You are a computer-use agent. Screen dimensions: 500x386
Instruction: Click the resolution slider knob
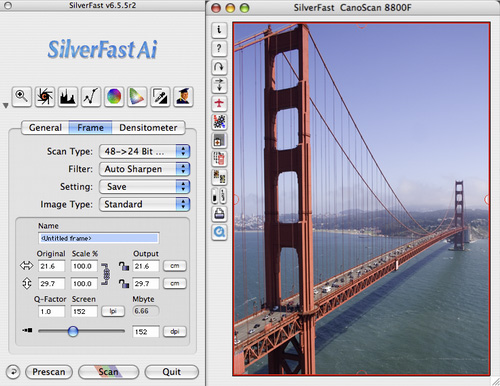[x=73, y=331]
